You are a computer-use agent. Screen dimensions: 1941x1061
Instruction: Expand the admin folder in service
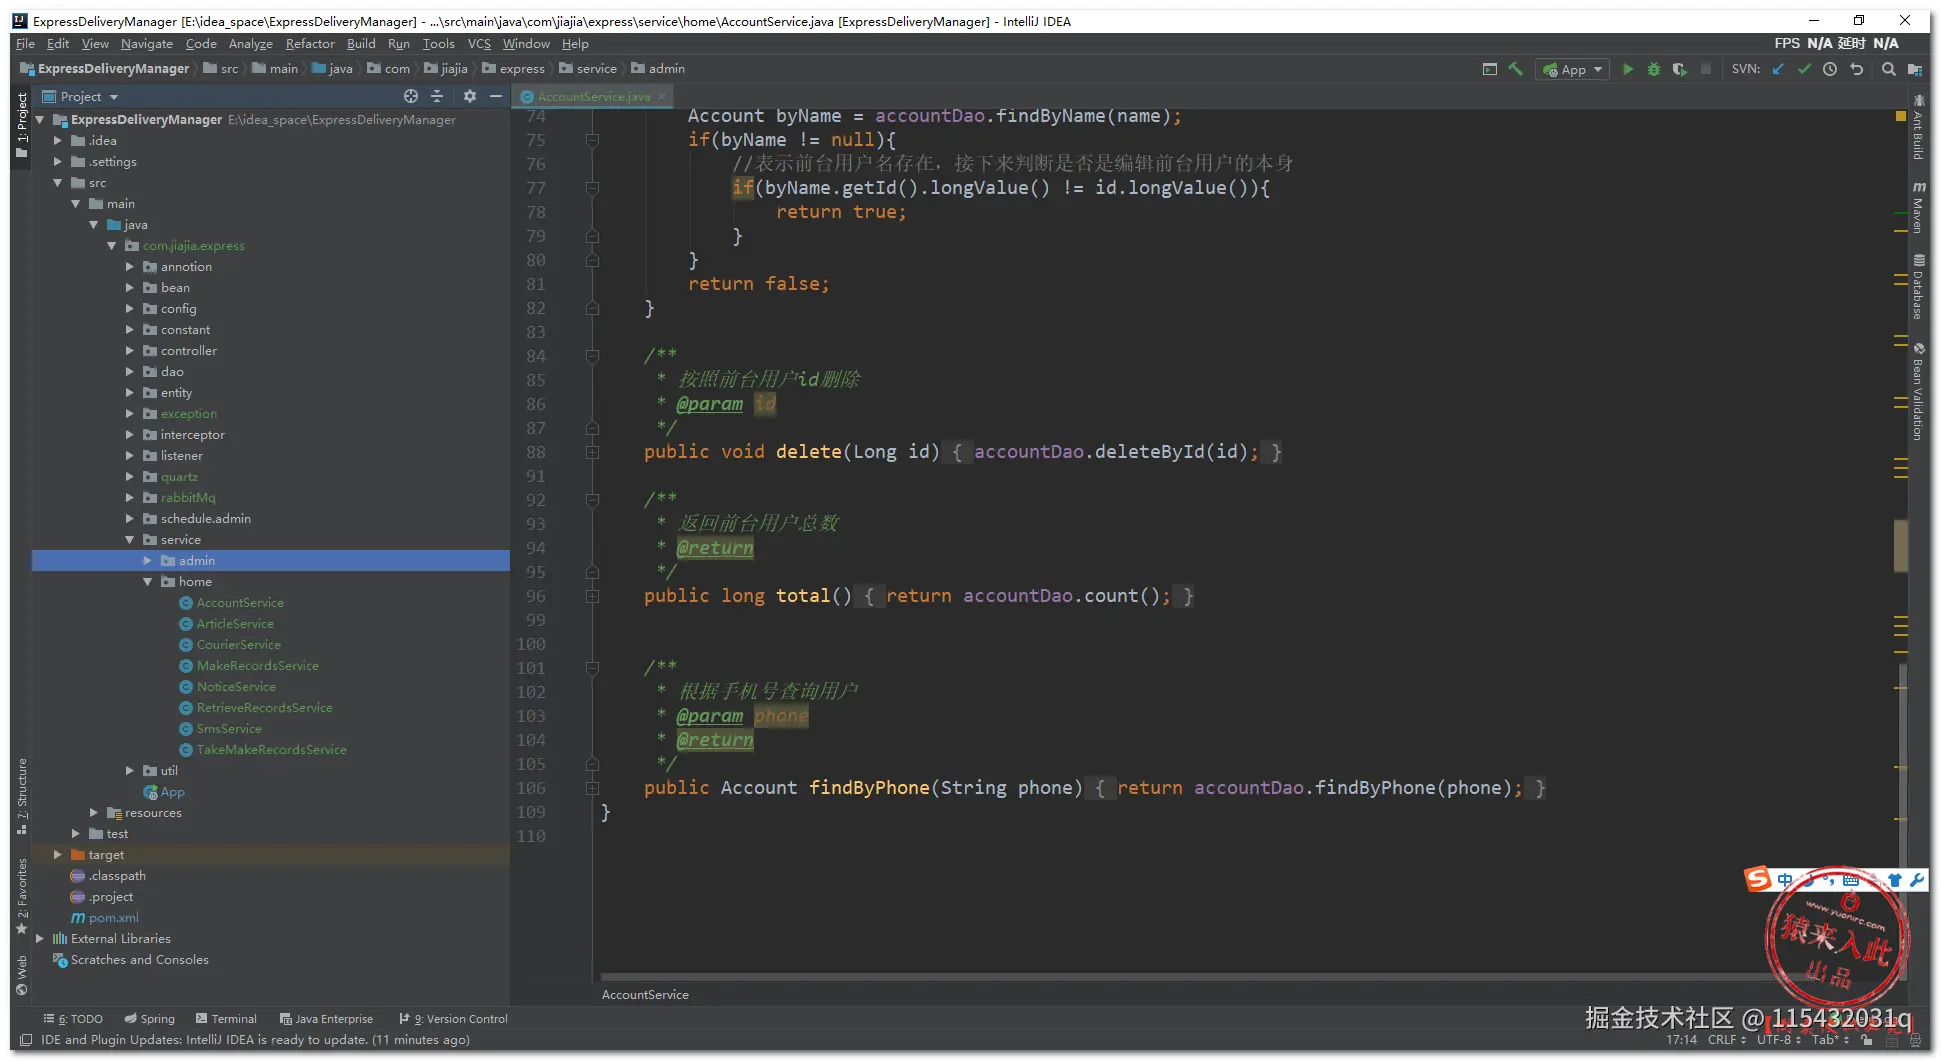tap(147, 561)
